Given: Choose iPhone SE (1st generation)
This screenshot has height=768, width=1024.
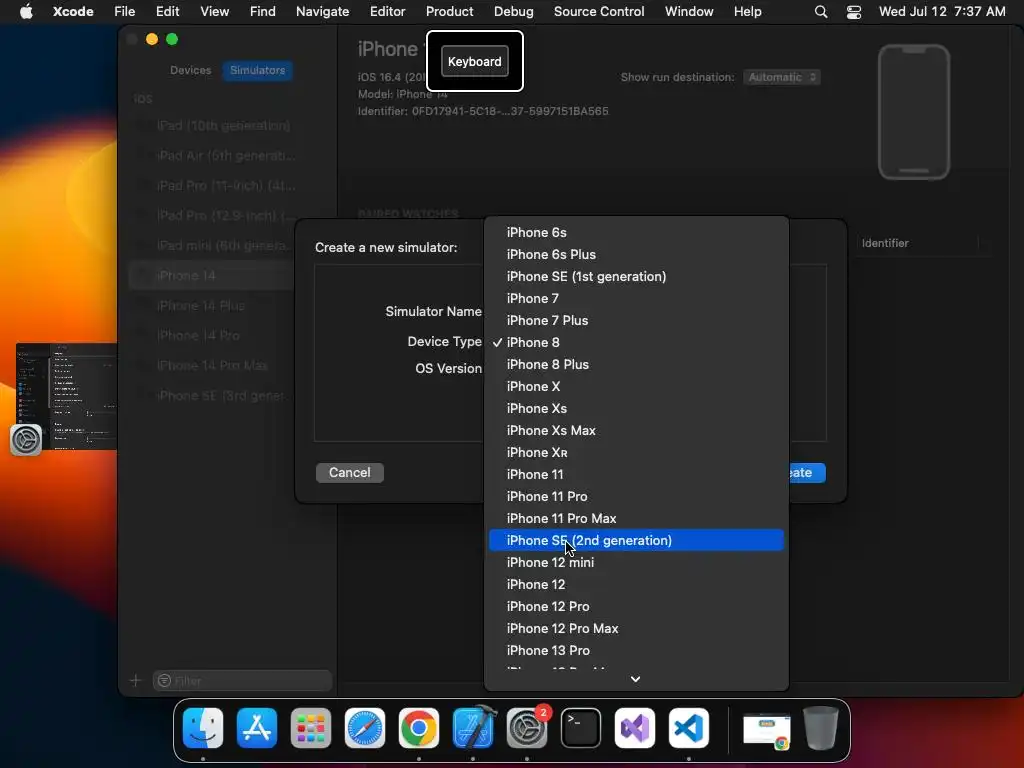Looking at the screenshot, I should (636, 276).
